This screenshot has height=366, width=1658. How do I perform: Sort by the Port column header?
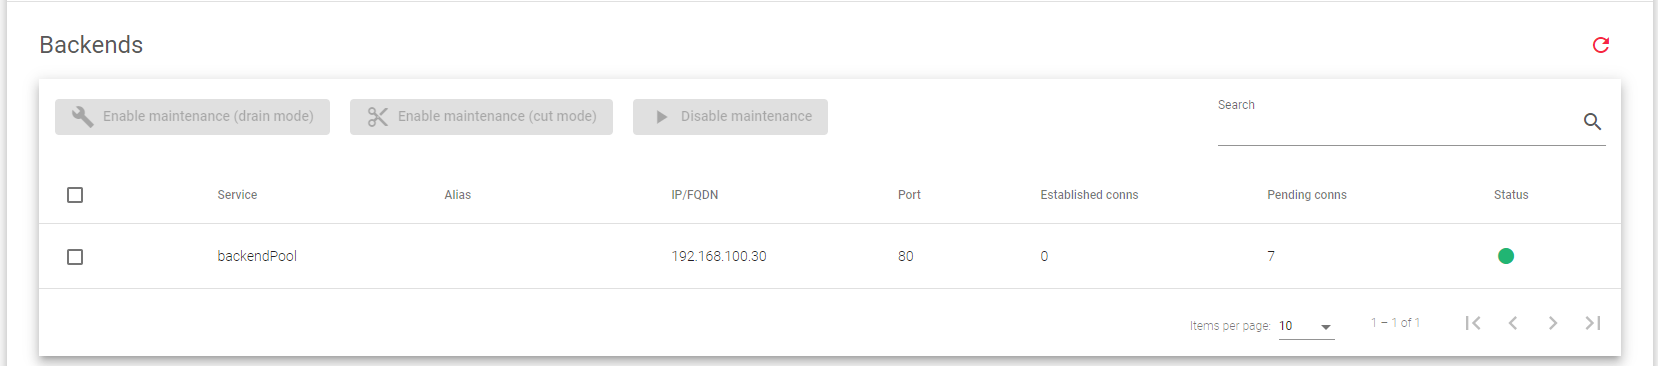(x=909, y=195)
